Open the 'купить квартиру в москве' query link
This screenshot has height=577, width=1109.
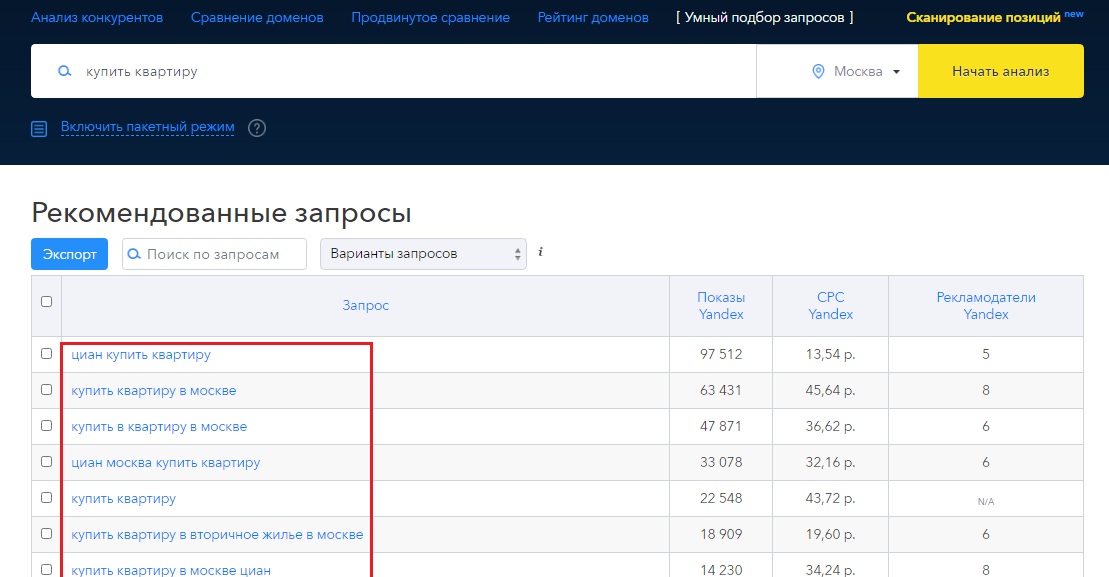coord(153,391)
